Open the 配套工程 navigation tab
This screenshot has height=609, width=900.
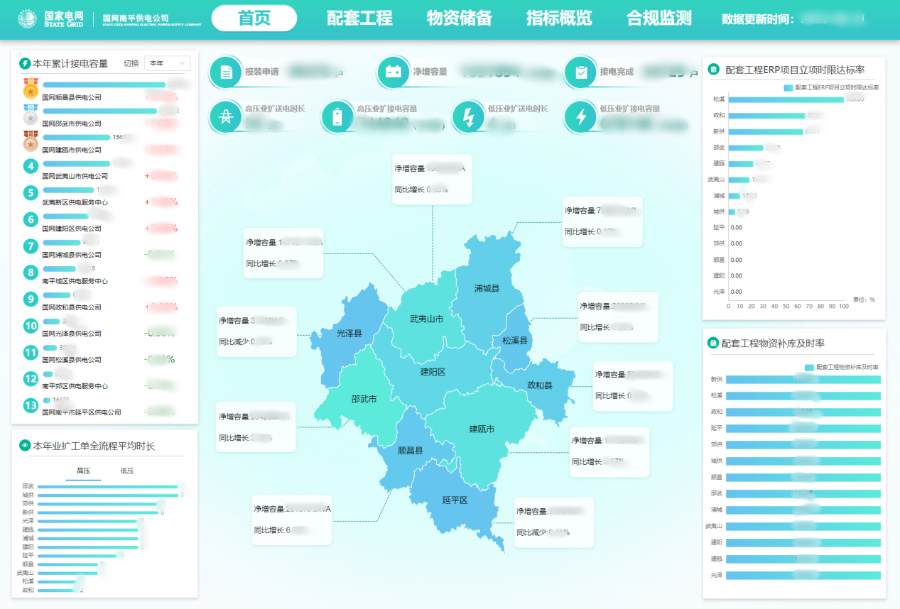point(360,19)
